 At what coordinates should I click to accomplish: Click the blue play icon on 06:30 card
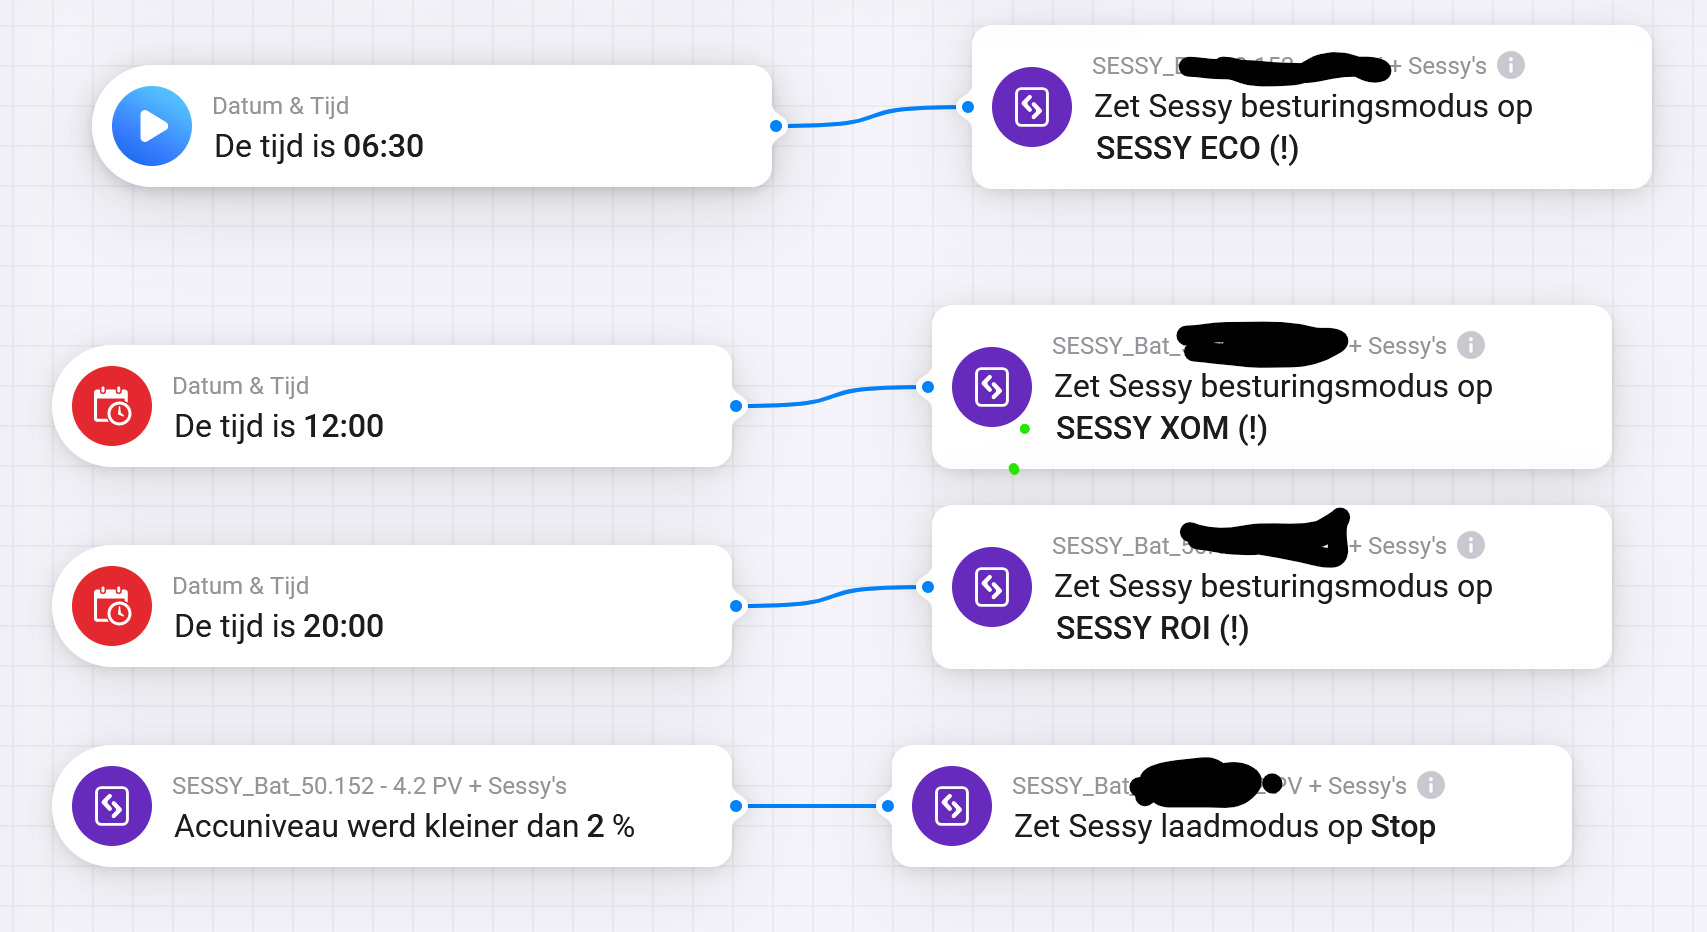152,126
